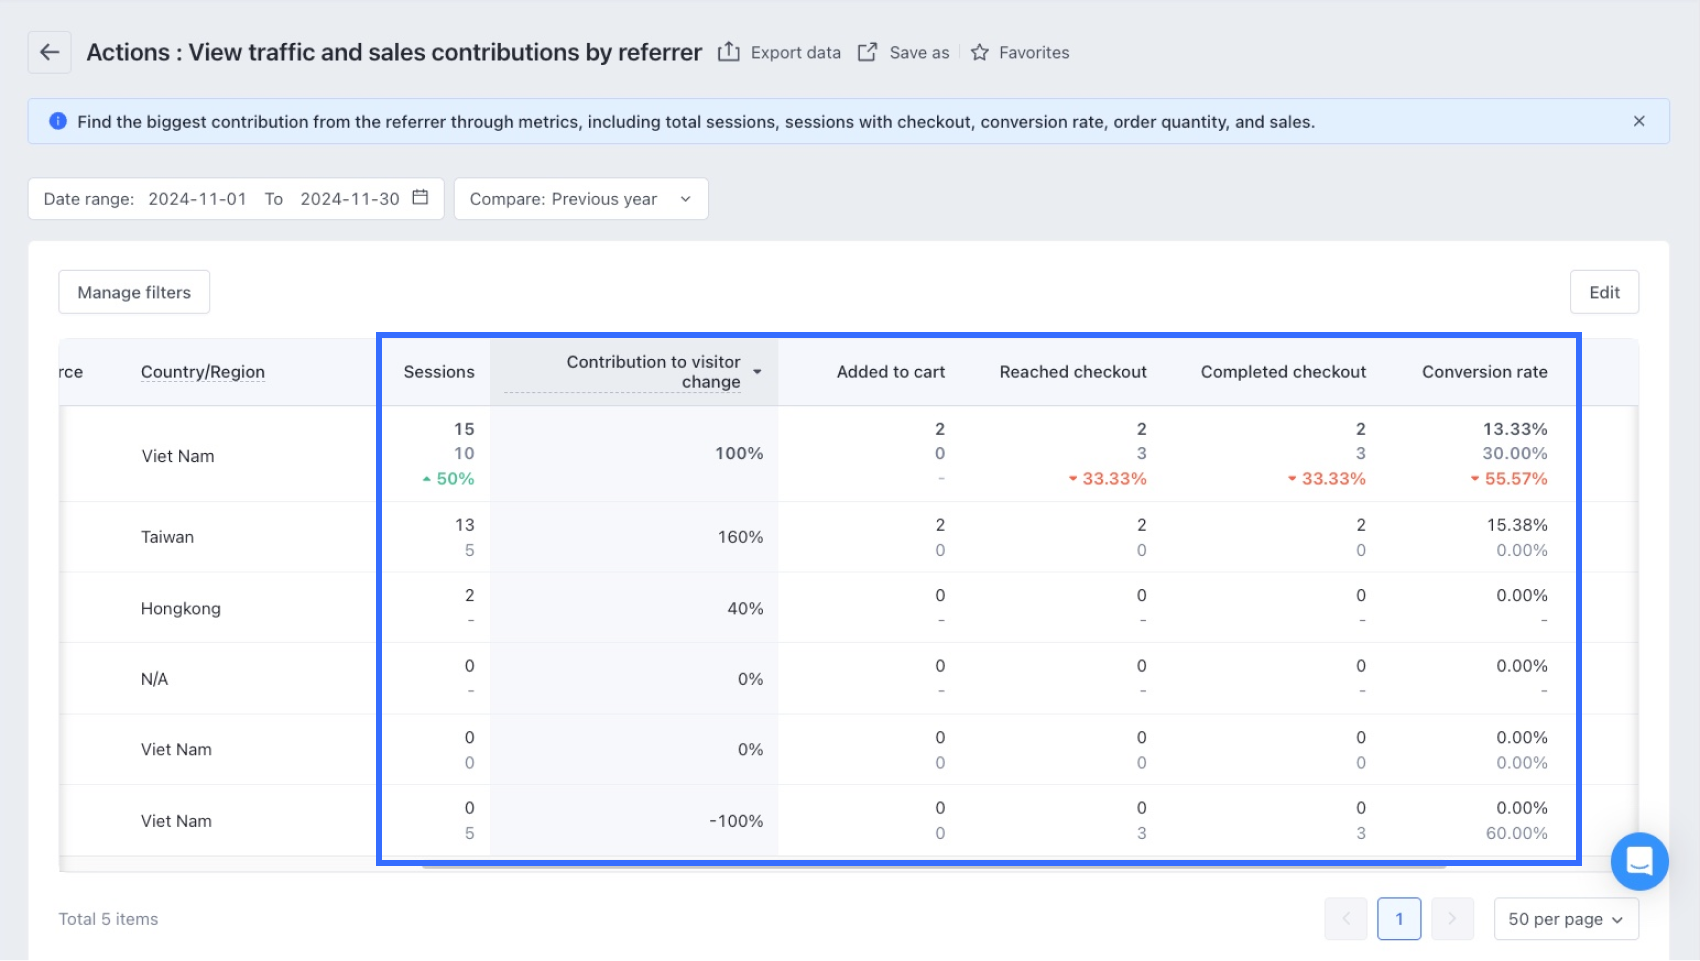Click the next page arrow
The height and width of the screenshot is (961, 1700).
1452,919
